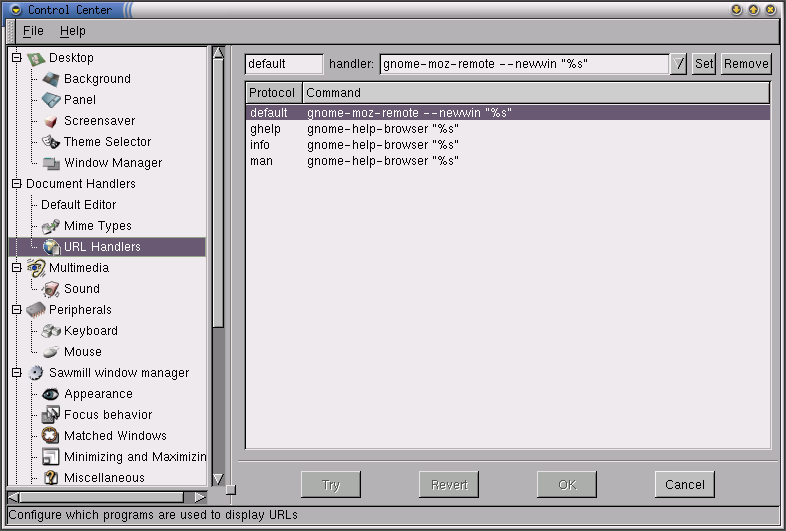This screenshot has width=786, height=531.
Task: Open the Keyboard settings icon
Action: click(x=51, y=331)
